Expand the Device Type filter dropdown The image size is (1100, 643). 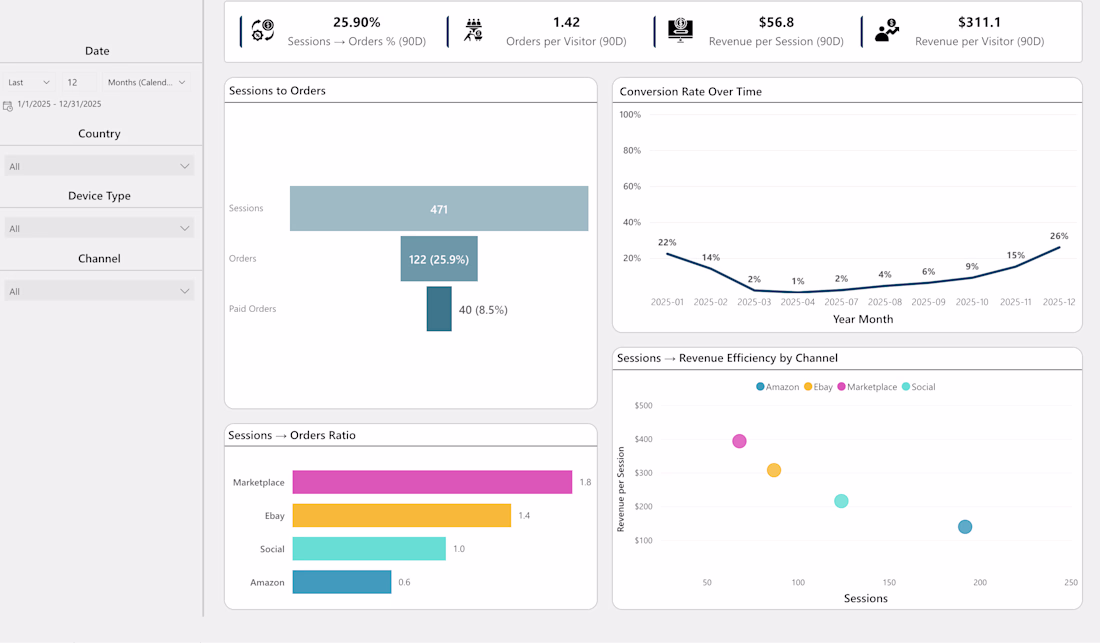[x=99, y=229]
